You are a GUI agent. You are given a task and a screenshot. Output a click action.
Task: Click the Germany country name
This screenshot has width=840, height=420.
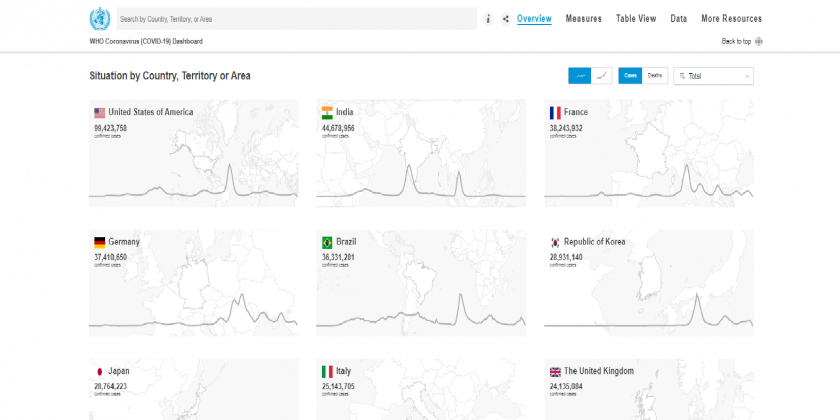click(123, 242)
